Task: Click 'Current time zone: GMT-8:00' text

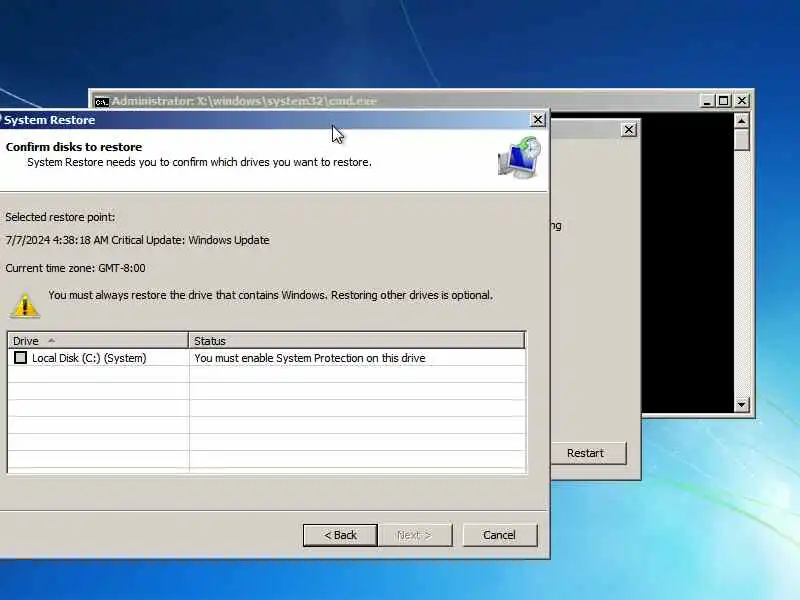Action: pos(75,268)
